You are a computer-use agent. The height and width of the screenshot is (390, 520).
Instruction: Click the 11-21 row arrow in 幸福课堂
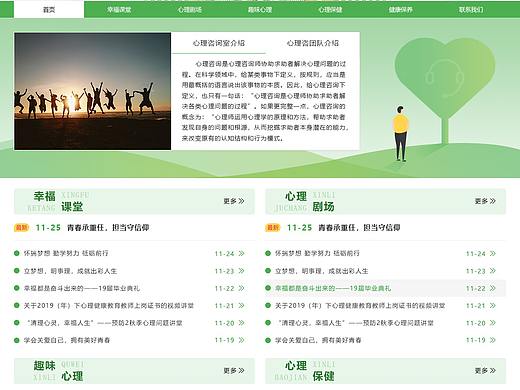242,306
